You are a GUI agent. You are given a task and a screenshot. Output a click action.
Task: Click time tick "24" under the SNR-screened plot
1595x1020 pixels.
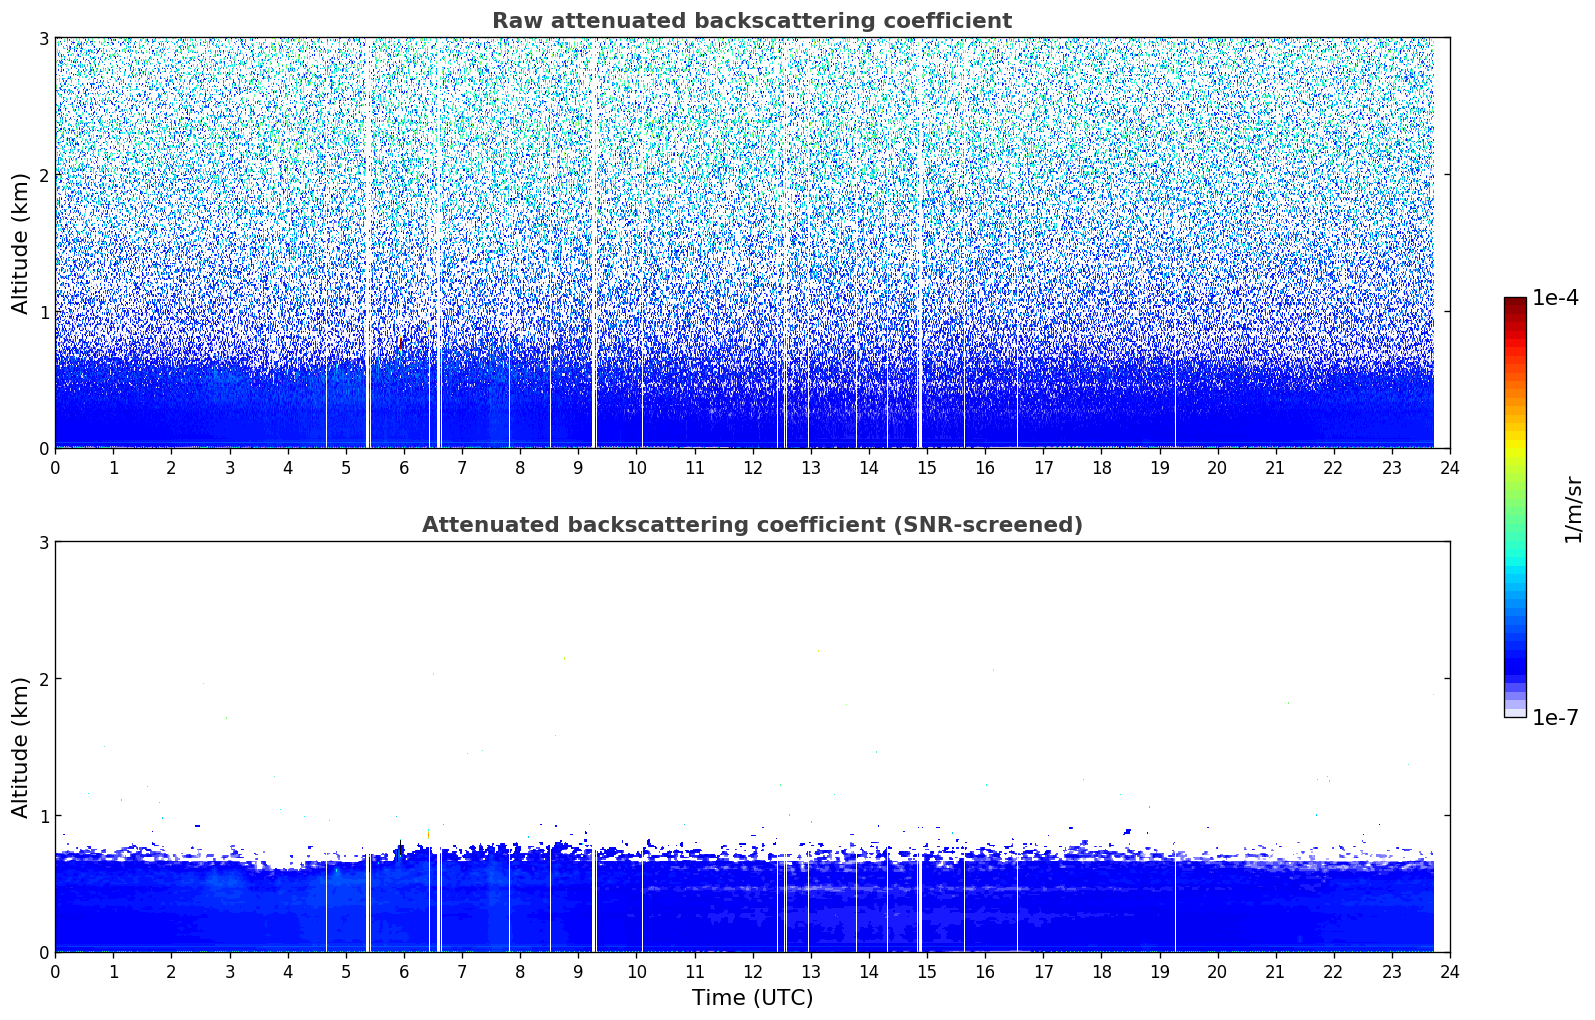pyautogui.click(x=1450, y=971)
